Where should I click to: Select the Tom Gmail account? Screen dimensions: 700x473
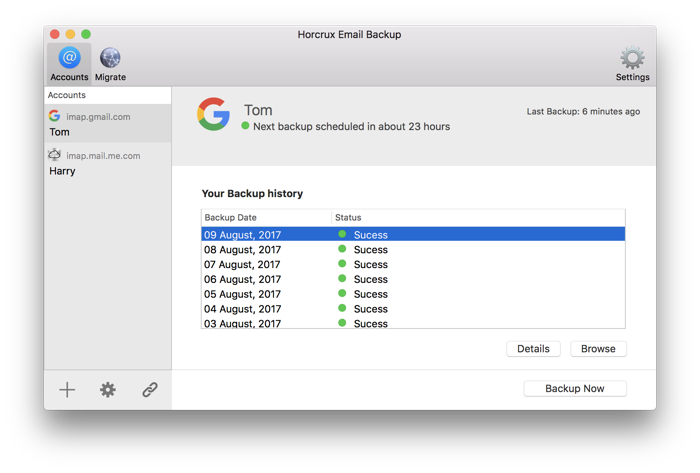point(108,124)
